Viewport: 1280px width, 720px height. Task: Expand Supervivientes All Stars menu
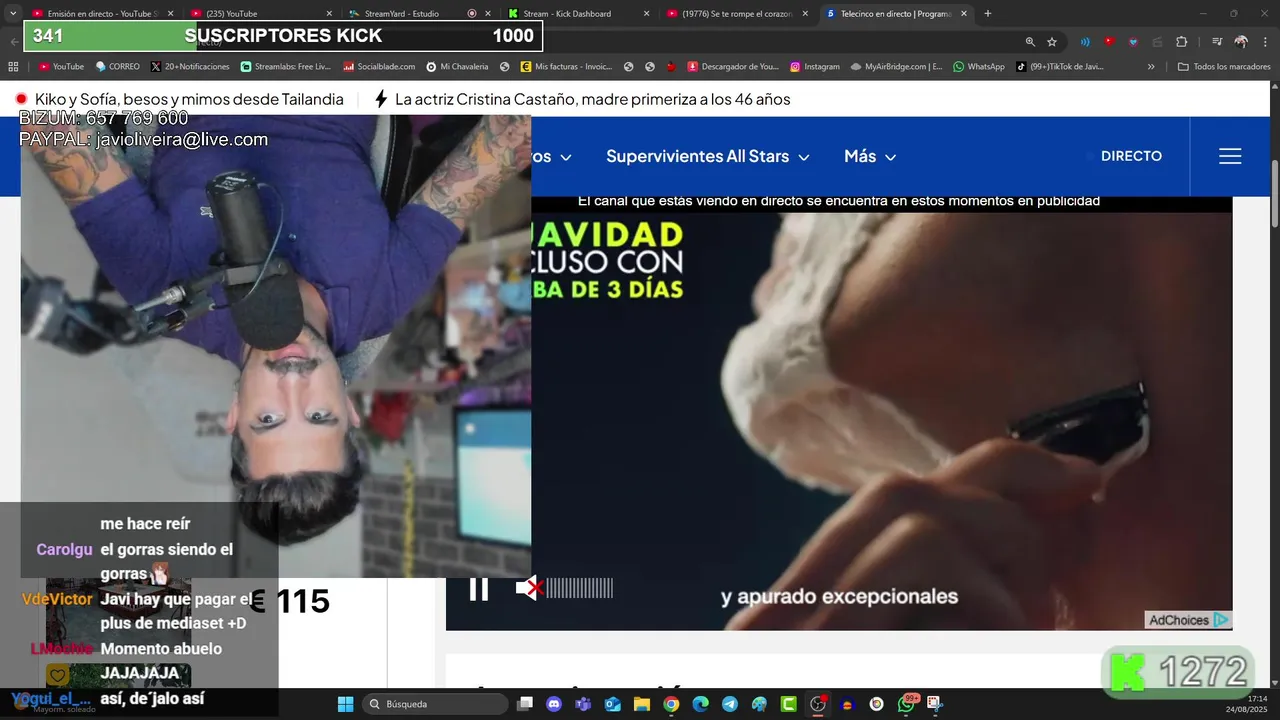(x=707, y=156)
